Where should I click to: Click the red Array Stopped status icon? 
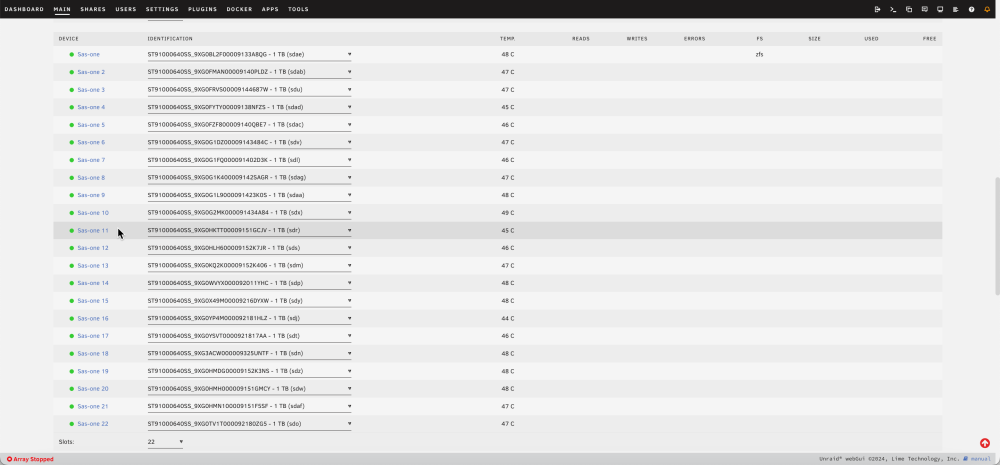(x=10, y=459)
